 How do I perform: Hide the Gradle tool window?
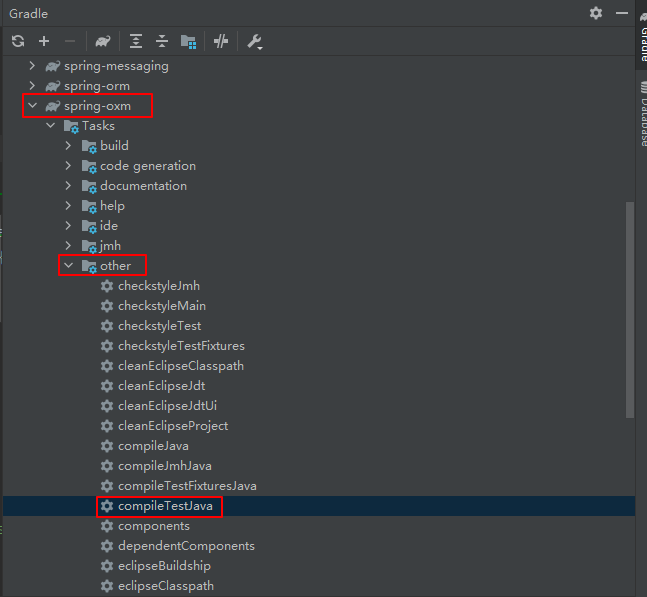621,13
